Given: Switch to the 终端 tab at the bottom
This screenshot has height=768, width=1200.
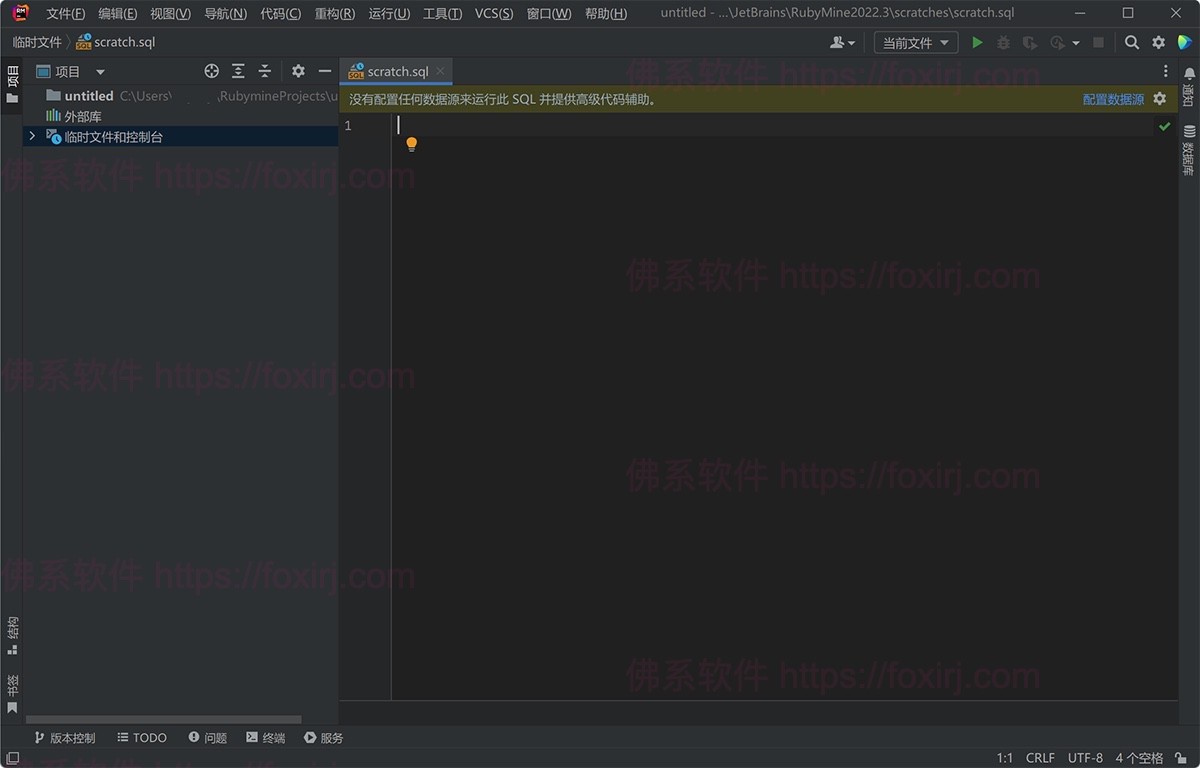Looking at the screenshot, I should coord(265,737).
